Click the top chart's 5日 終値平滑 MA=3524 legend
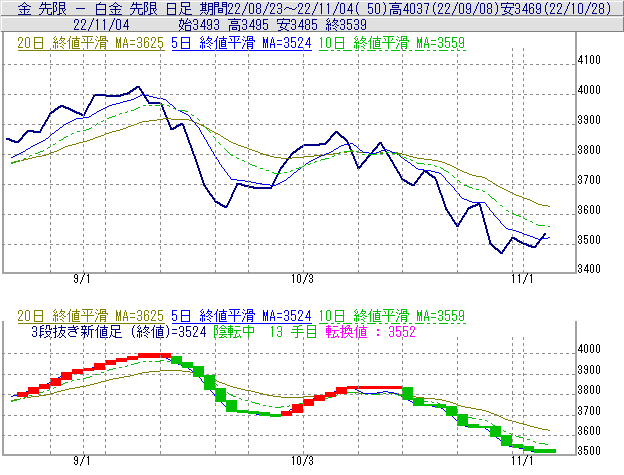The image size is (624, 475). tap(242, 43)
